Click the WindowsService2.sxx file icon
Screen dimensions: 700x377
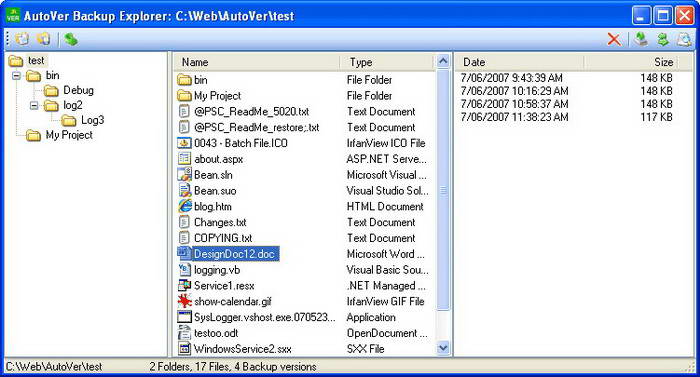point(184,348)
